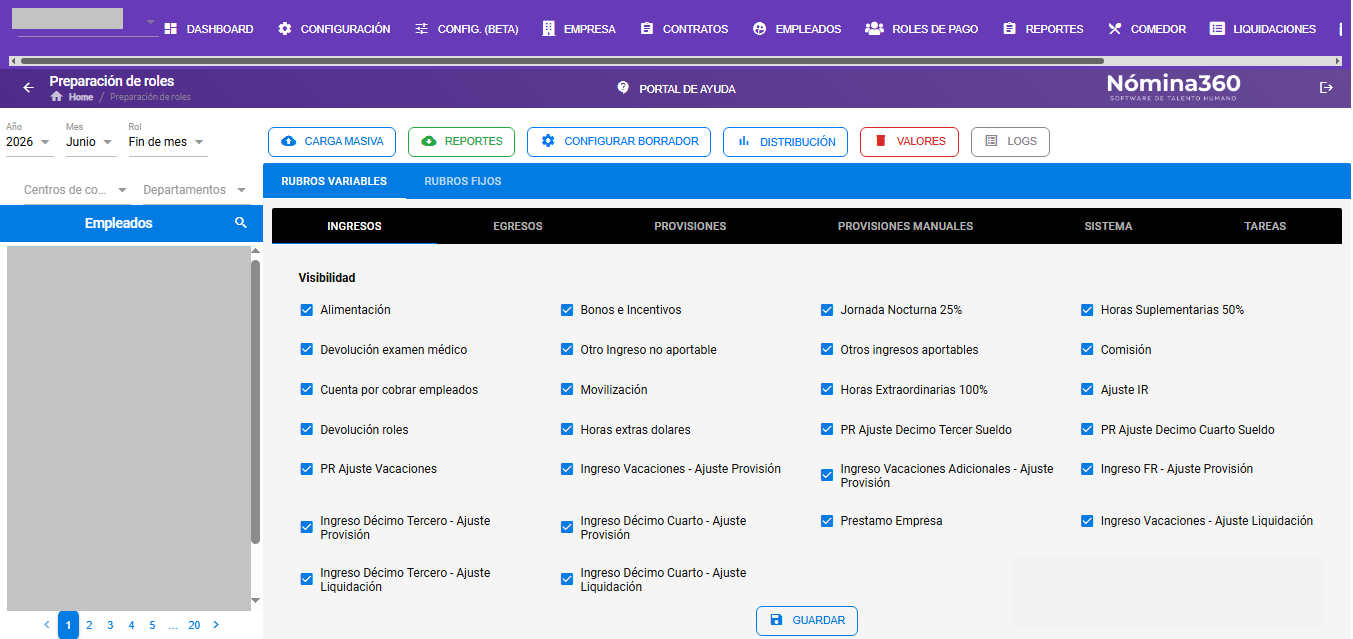This screenshot has width=1353, height=639.
Task: Toggle Horas extras dolares checkbox
Action: click(x=567, y=430)
